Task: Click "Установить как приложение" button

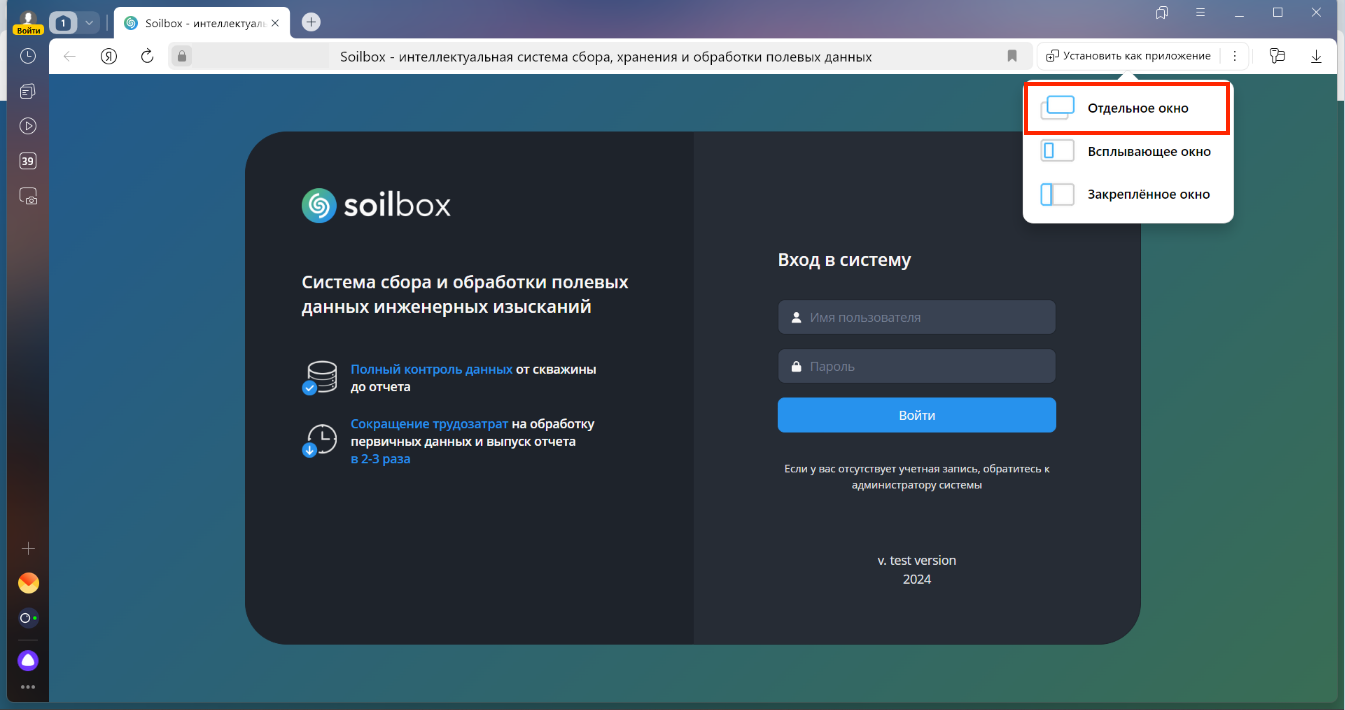Action: [1128, 56]
